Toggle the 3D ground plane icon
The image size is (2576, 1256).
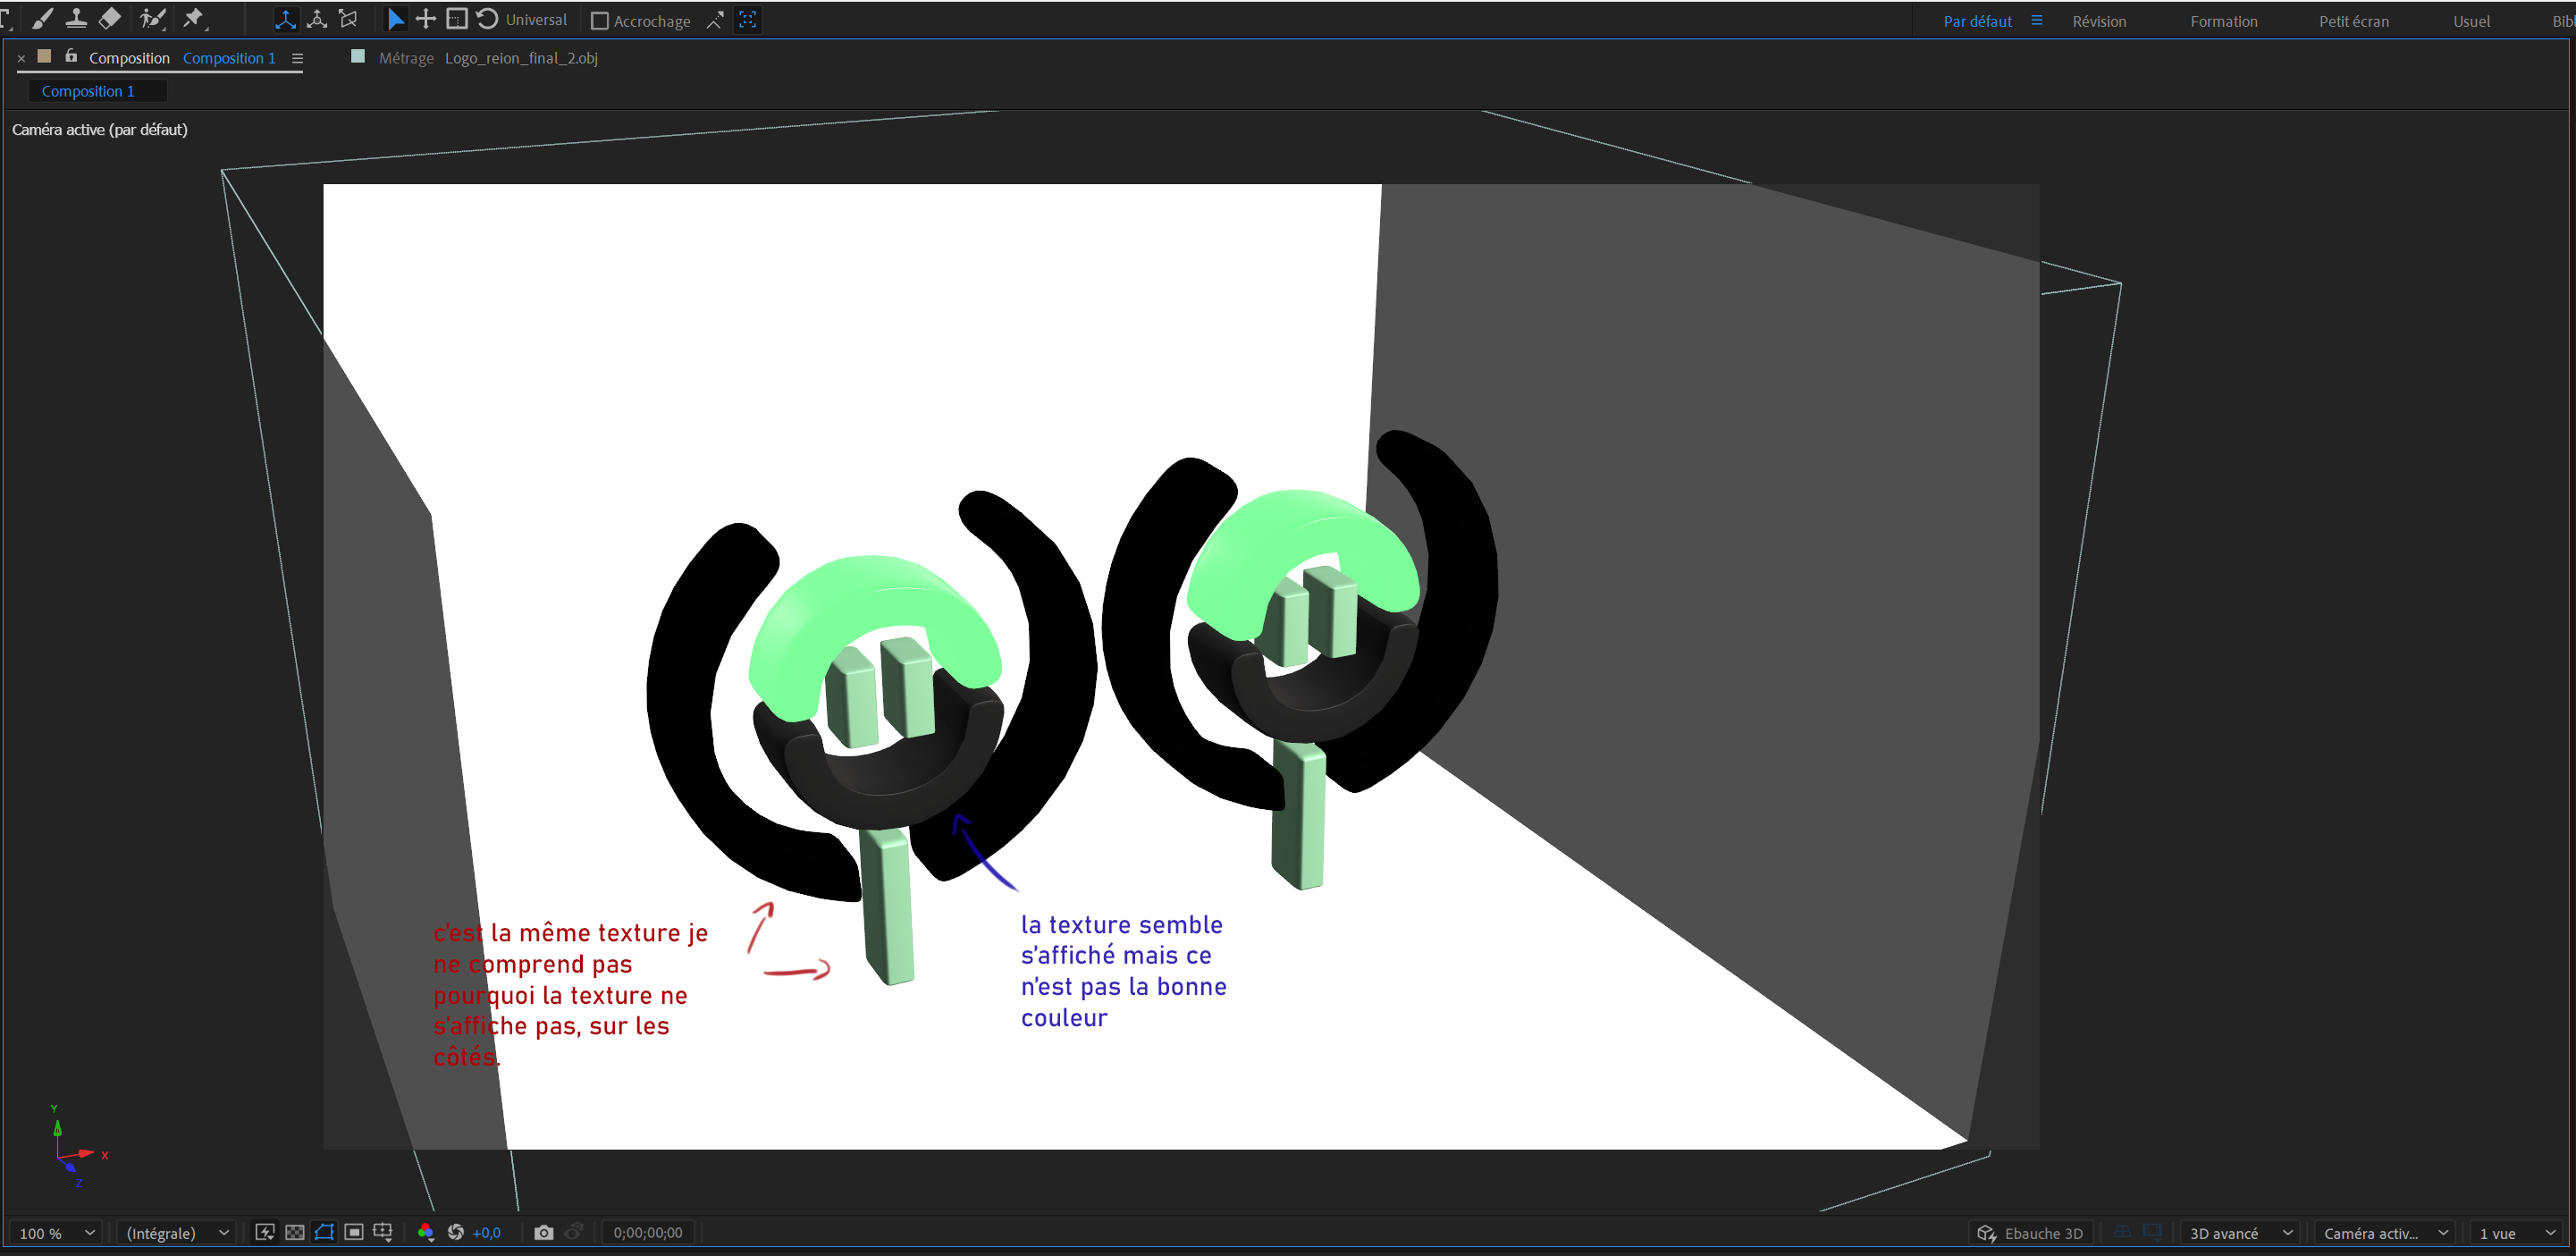[x=2122, y=1232]
